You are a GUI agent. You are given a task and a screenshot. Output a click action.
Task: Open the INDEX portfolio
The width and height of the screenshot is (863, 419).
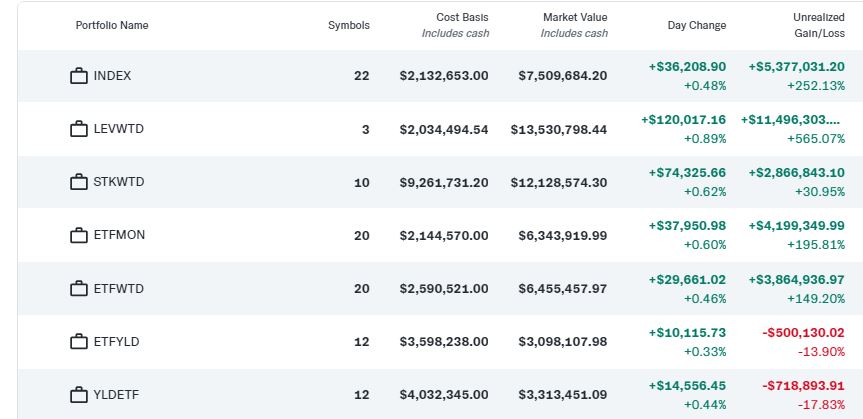coord(112,76)
